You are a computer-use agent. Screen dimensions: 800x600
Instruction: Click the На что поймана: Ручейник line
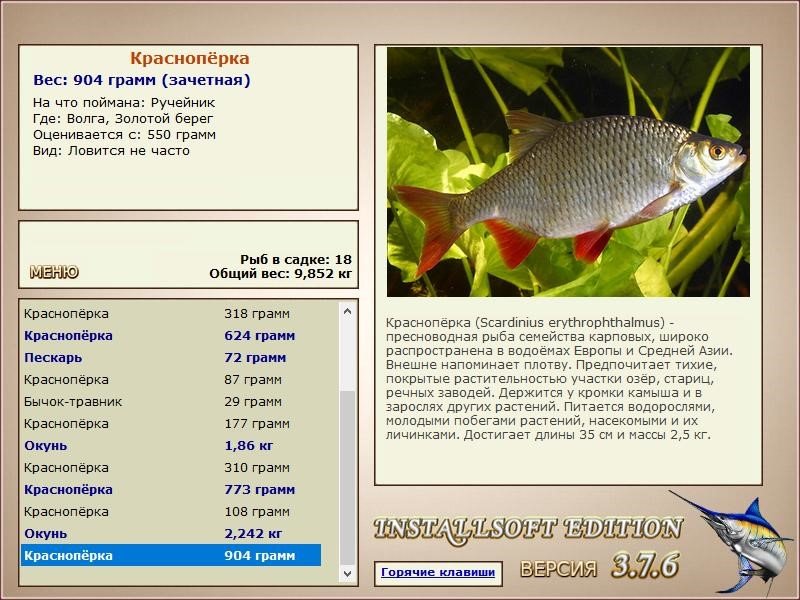point(124,103)
